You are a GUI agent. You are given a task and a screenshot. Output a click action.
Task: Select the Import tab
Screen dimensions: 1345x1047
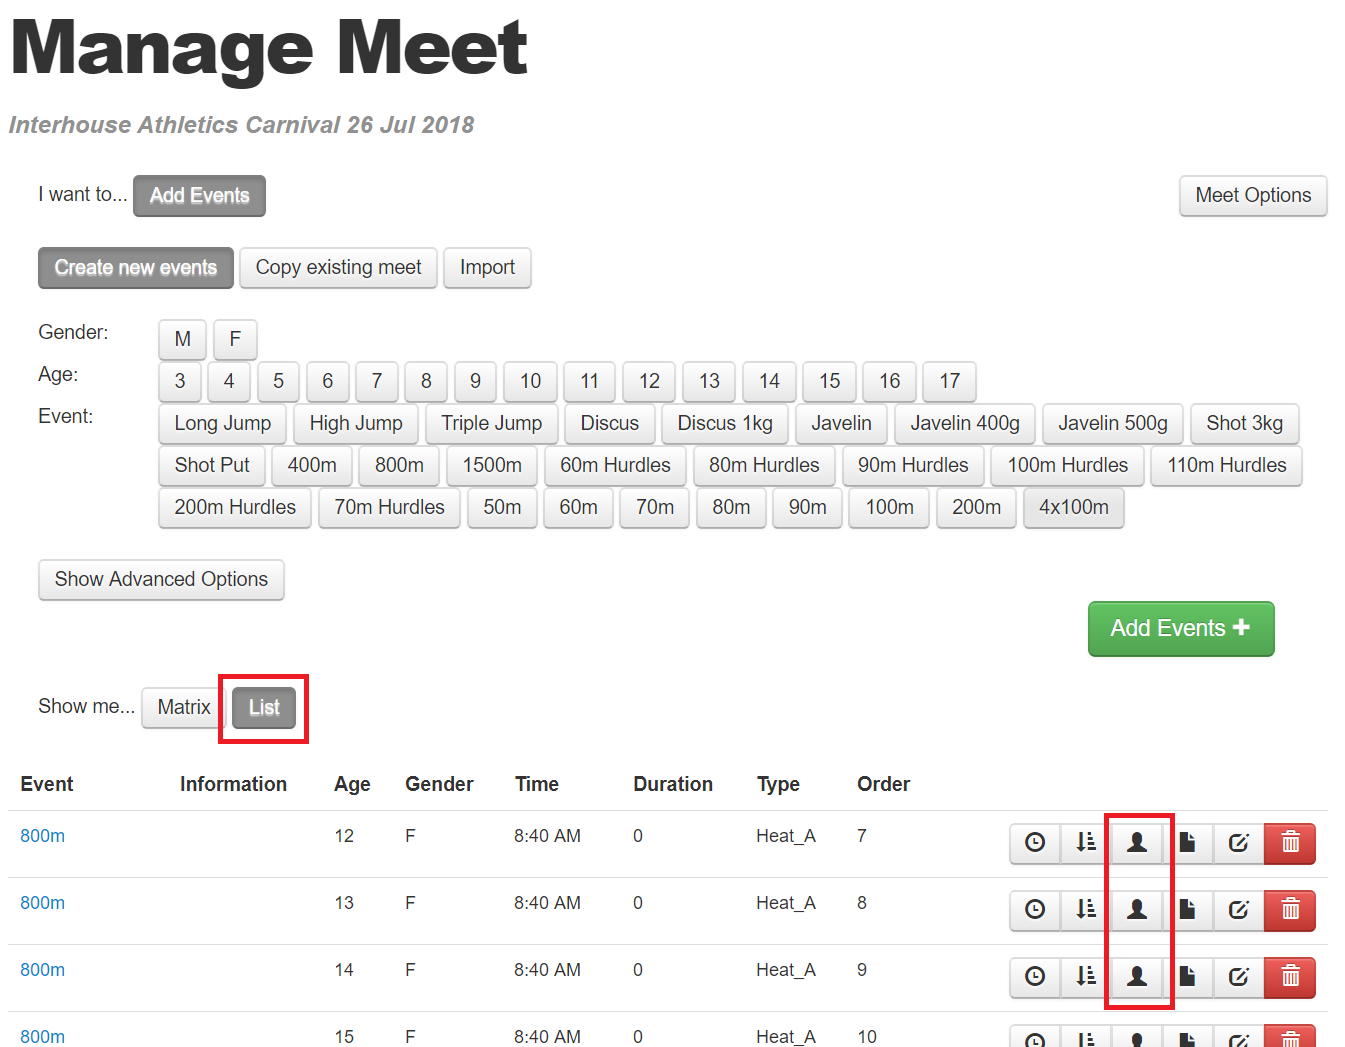point(487,267)
